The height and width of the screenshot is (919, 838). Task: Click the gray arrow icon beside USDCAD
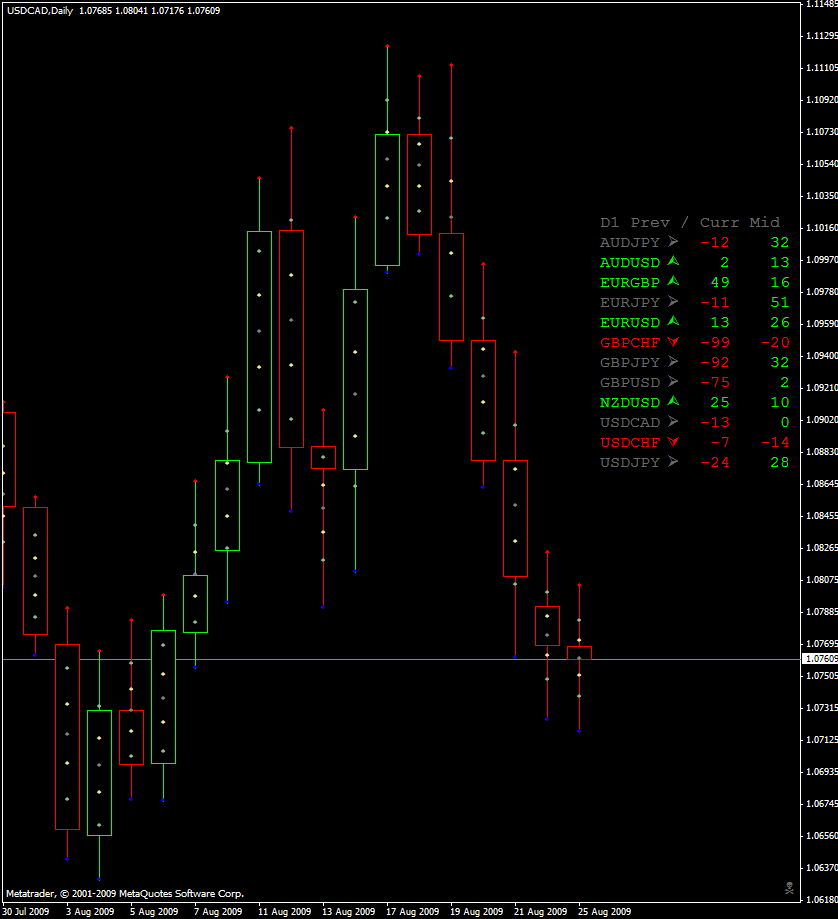[x=673, y=421]
